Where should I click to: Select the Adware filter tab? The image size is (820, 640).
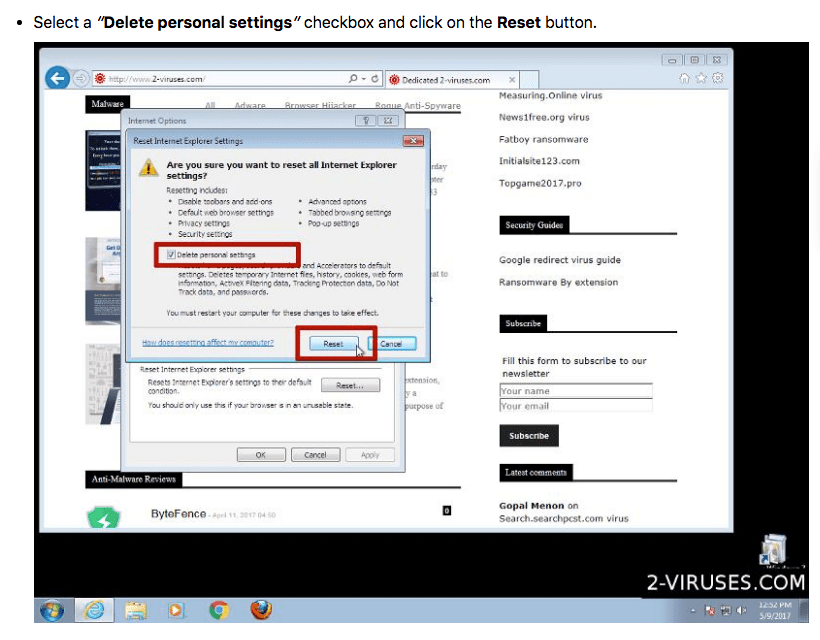point(249,106)
